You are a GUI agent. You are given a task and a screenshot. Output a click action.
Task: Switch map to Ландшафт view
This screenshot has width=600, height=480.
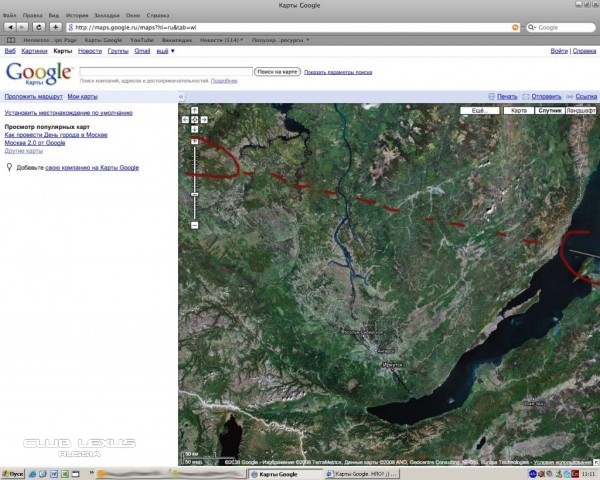click(x=581, y=111)
